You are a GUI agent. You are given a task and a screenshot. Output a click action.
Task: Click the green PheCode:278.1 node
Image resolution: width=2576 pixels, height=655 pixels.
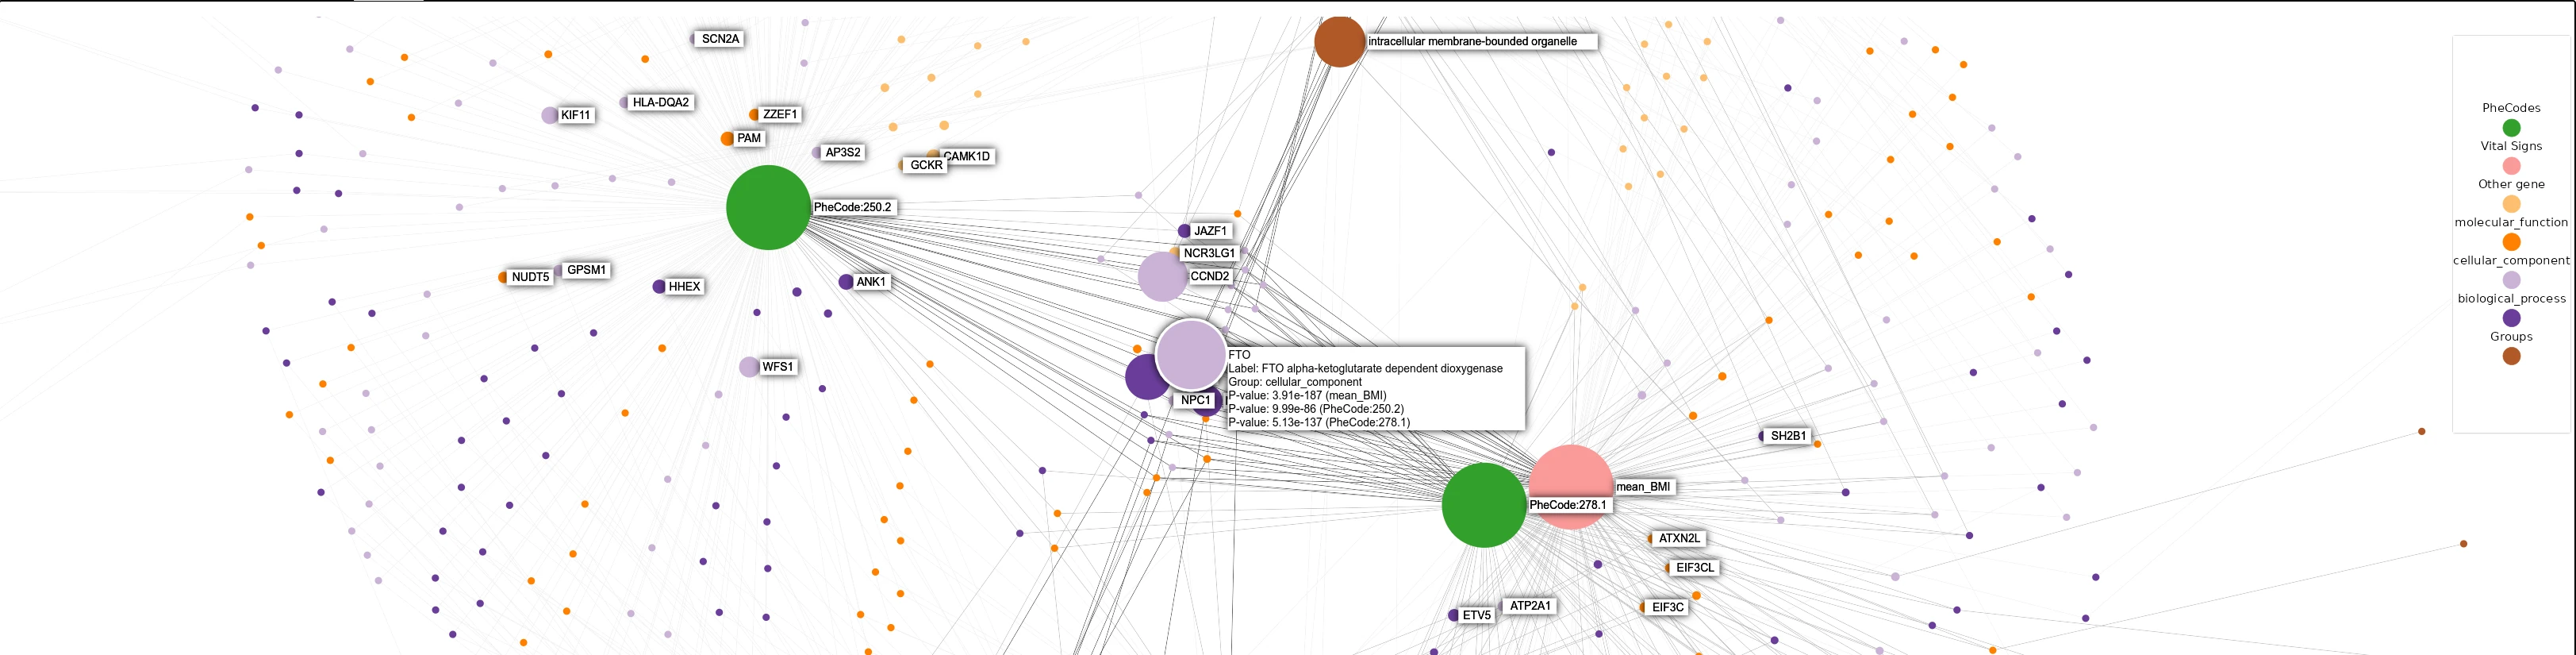point(1483,505)
